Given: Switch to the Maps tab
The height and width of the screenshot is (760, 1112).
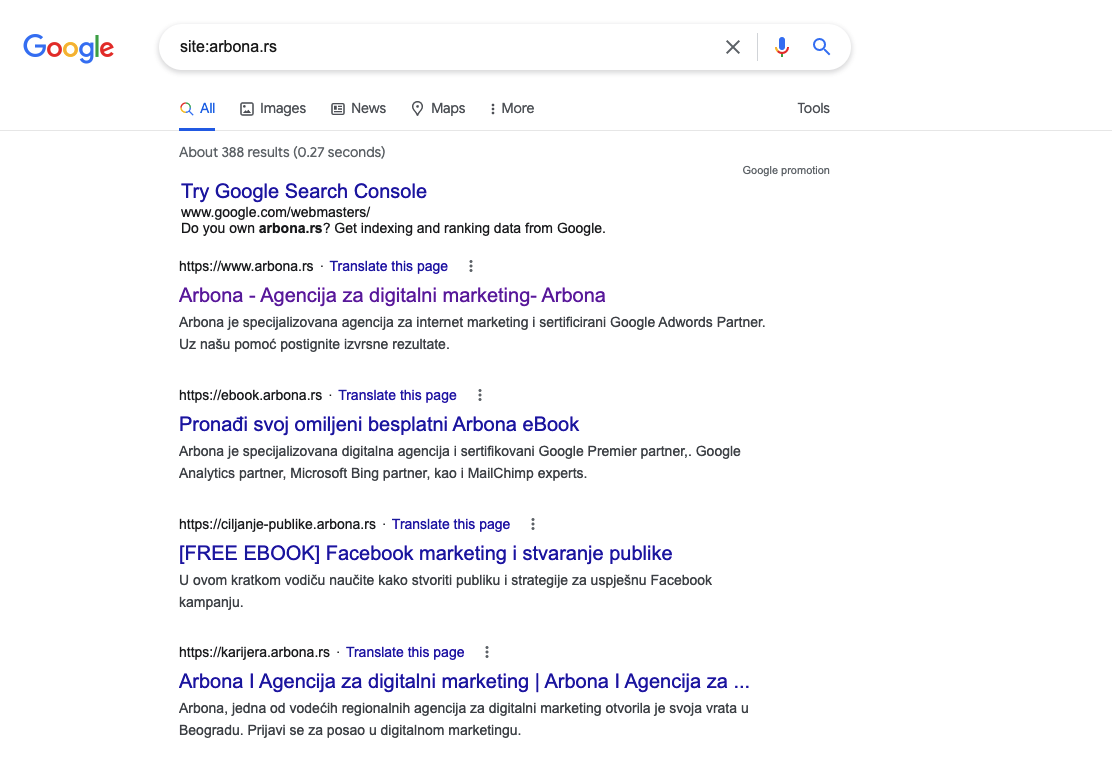Looking at the screenshot, I should (x=438, y=108).
